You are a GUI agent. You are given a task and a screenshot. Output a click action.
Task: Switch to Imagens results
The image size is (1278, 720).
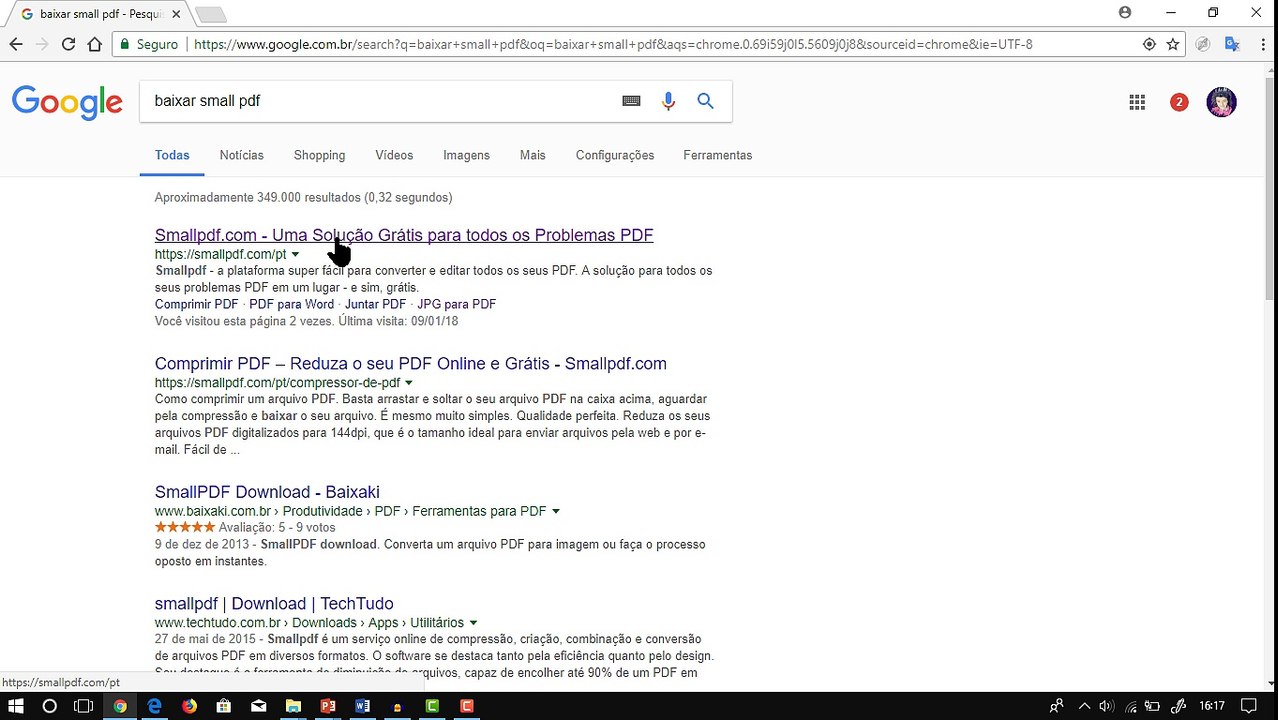point(466,155)
